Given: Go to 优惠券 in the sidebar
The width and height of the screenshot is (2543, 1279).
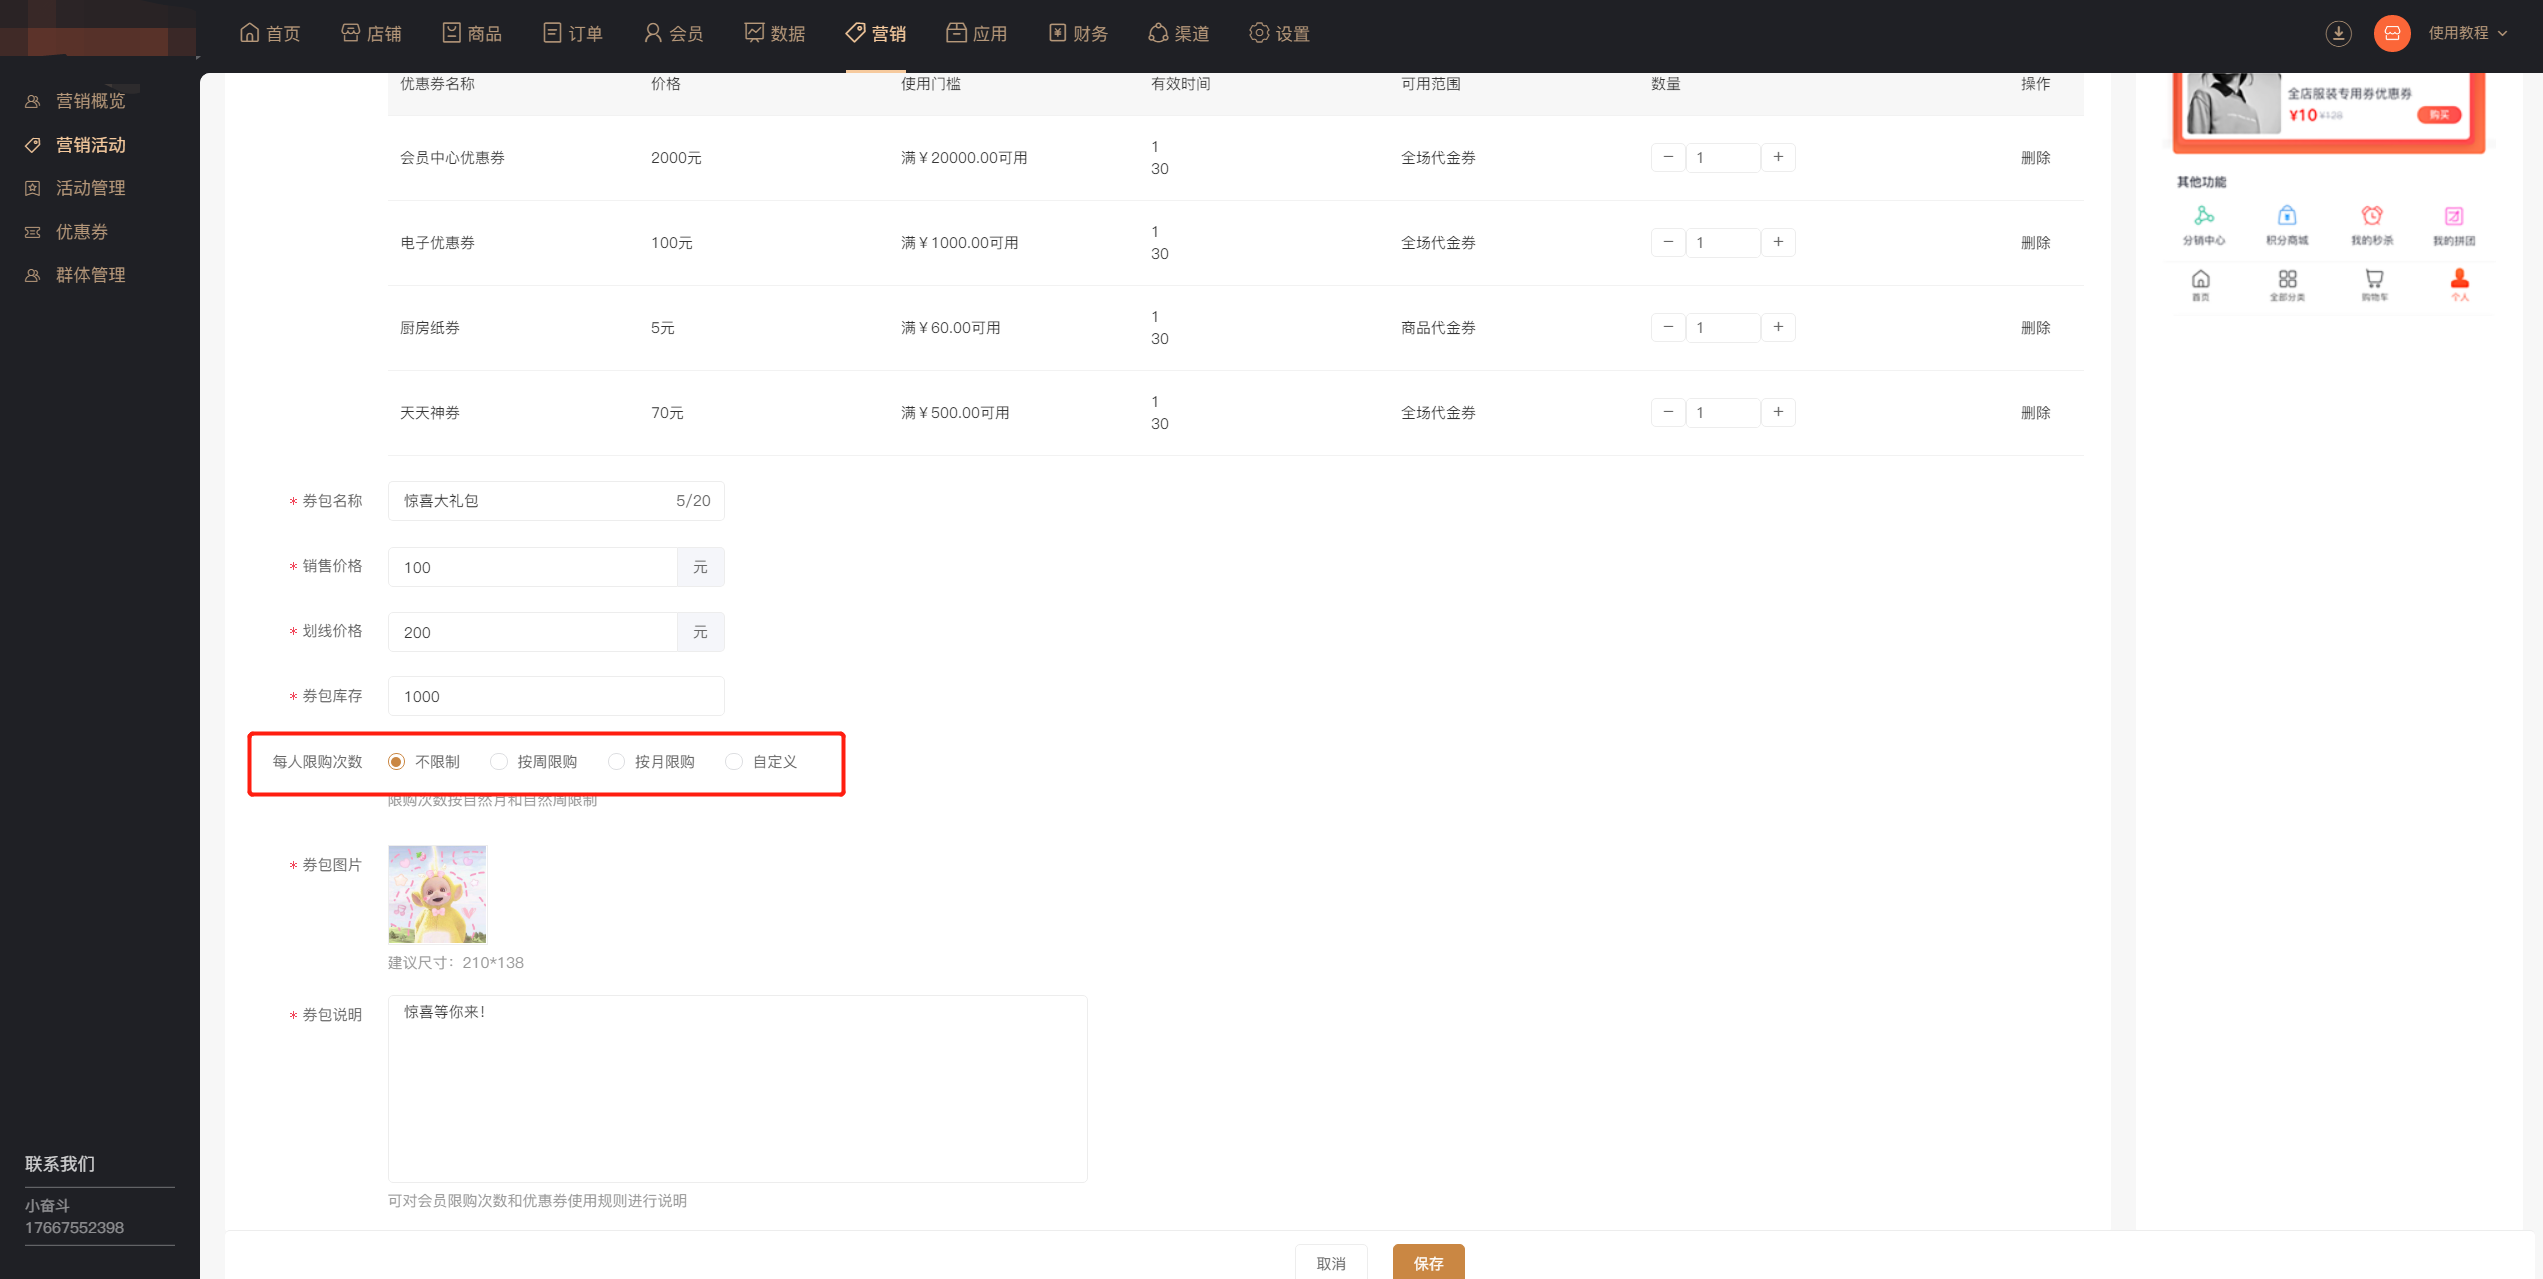Looking at the screenshot, I should coord(82,232).
